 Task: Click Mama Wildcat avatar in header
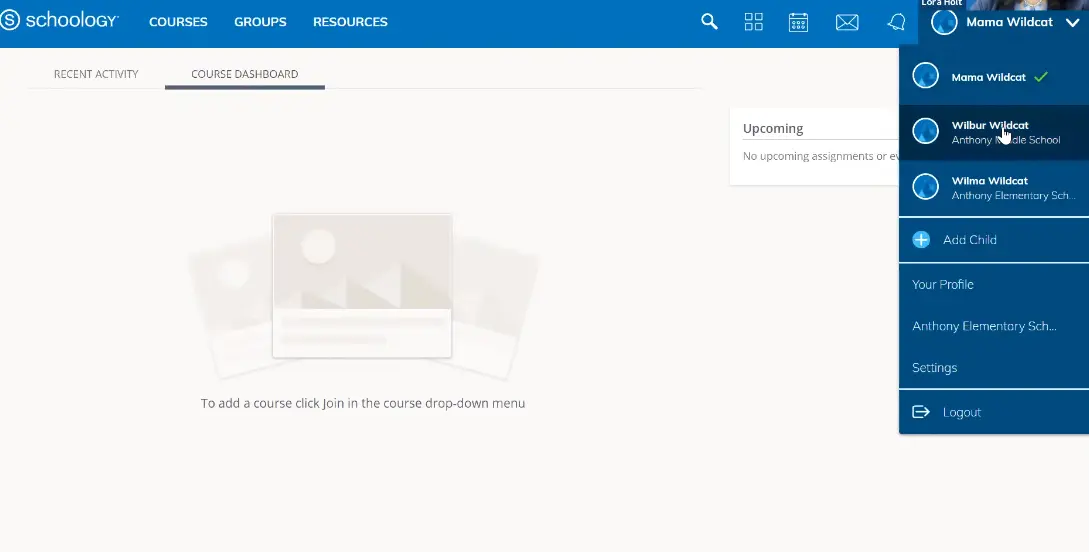point(944,22)
